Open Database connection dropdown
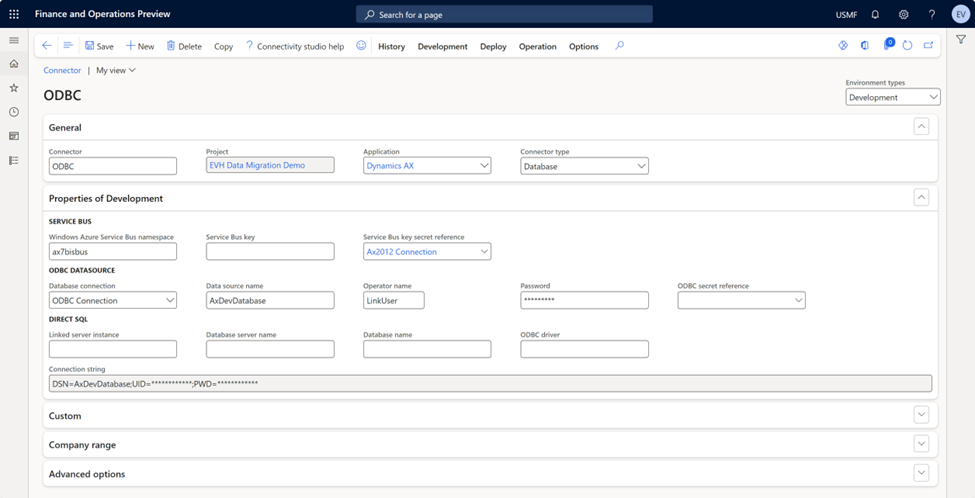The width and height of the screenshot is (975, 498). [x=113, y=300]
